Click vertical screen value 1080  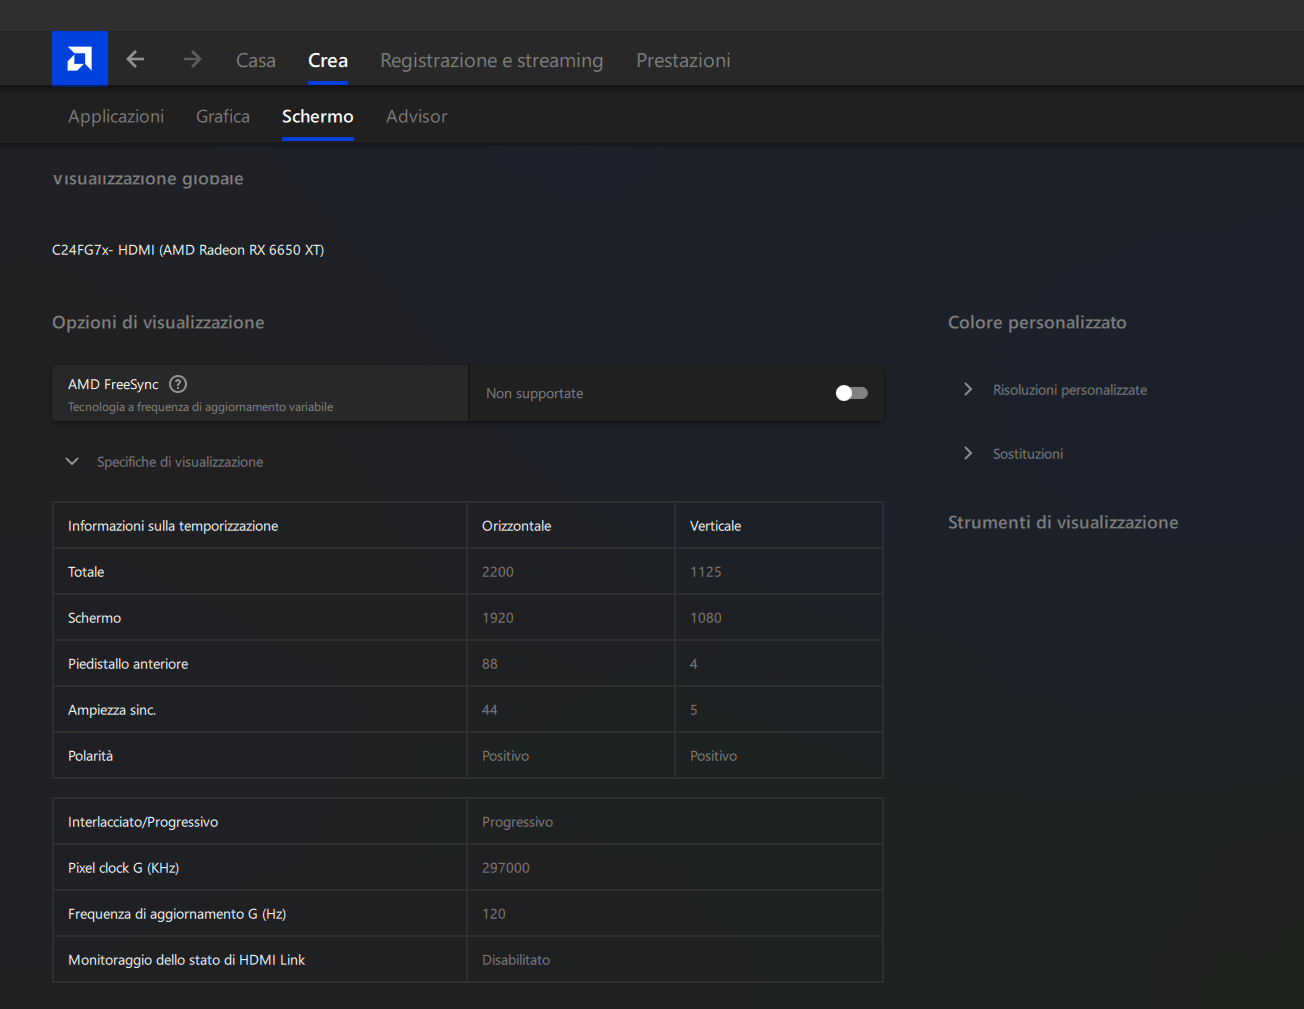pos(705,618)
